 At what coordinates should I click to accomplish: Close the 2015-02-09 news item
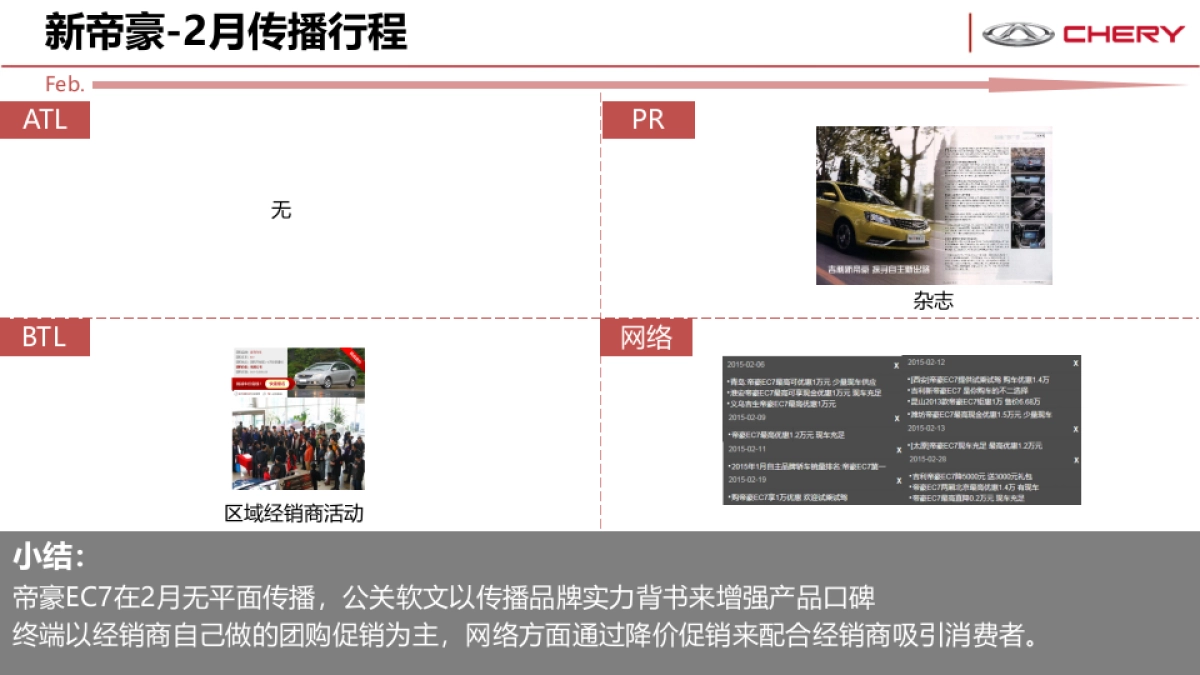[897, 418]
